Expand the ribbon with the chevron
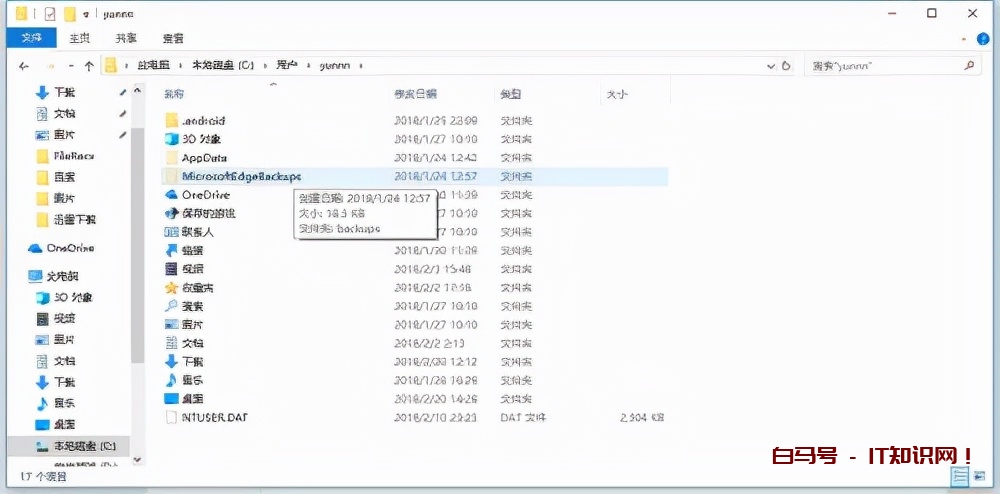The image size is (1000, 494). click(964, 39)
